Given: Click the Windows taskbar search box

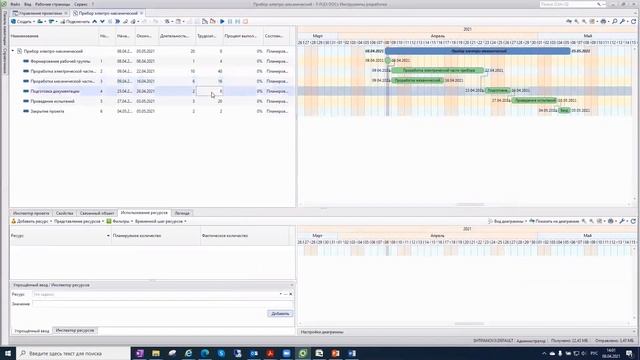Looking at the screenshot, I should point(73,353).
